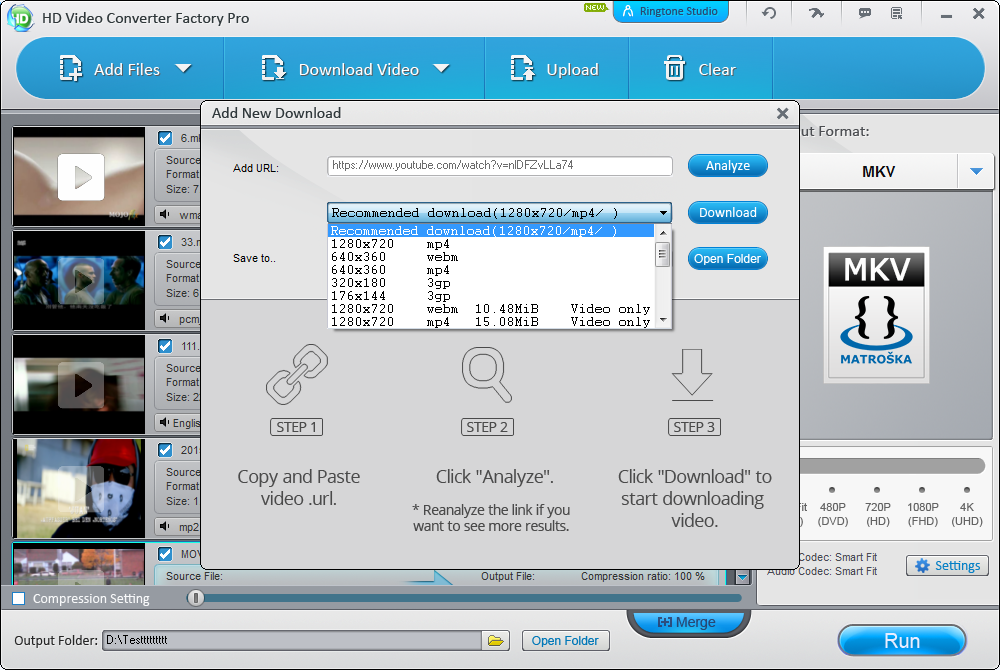Click the HD Video Converter app logo
The width and height of the screenshot is (1000, 670).
point(20,18)
